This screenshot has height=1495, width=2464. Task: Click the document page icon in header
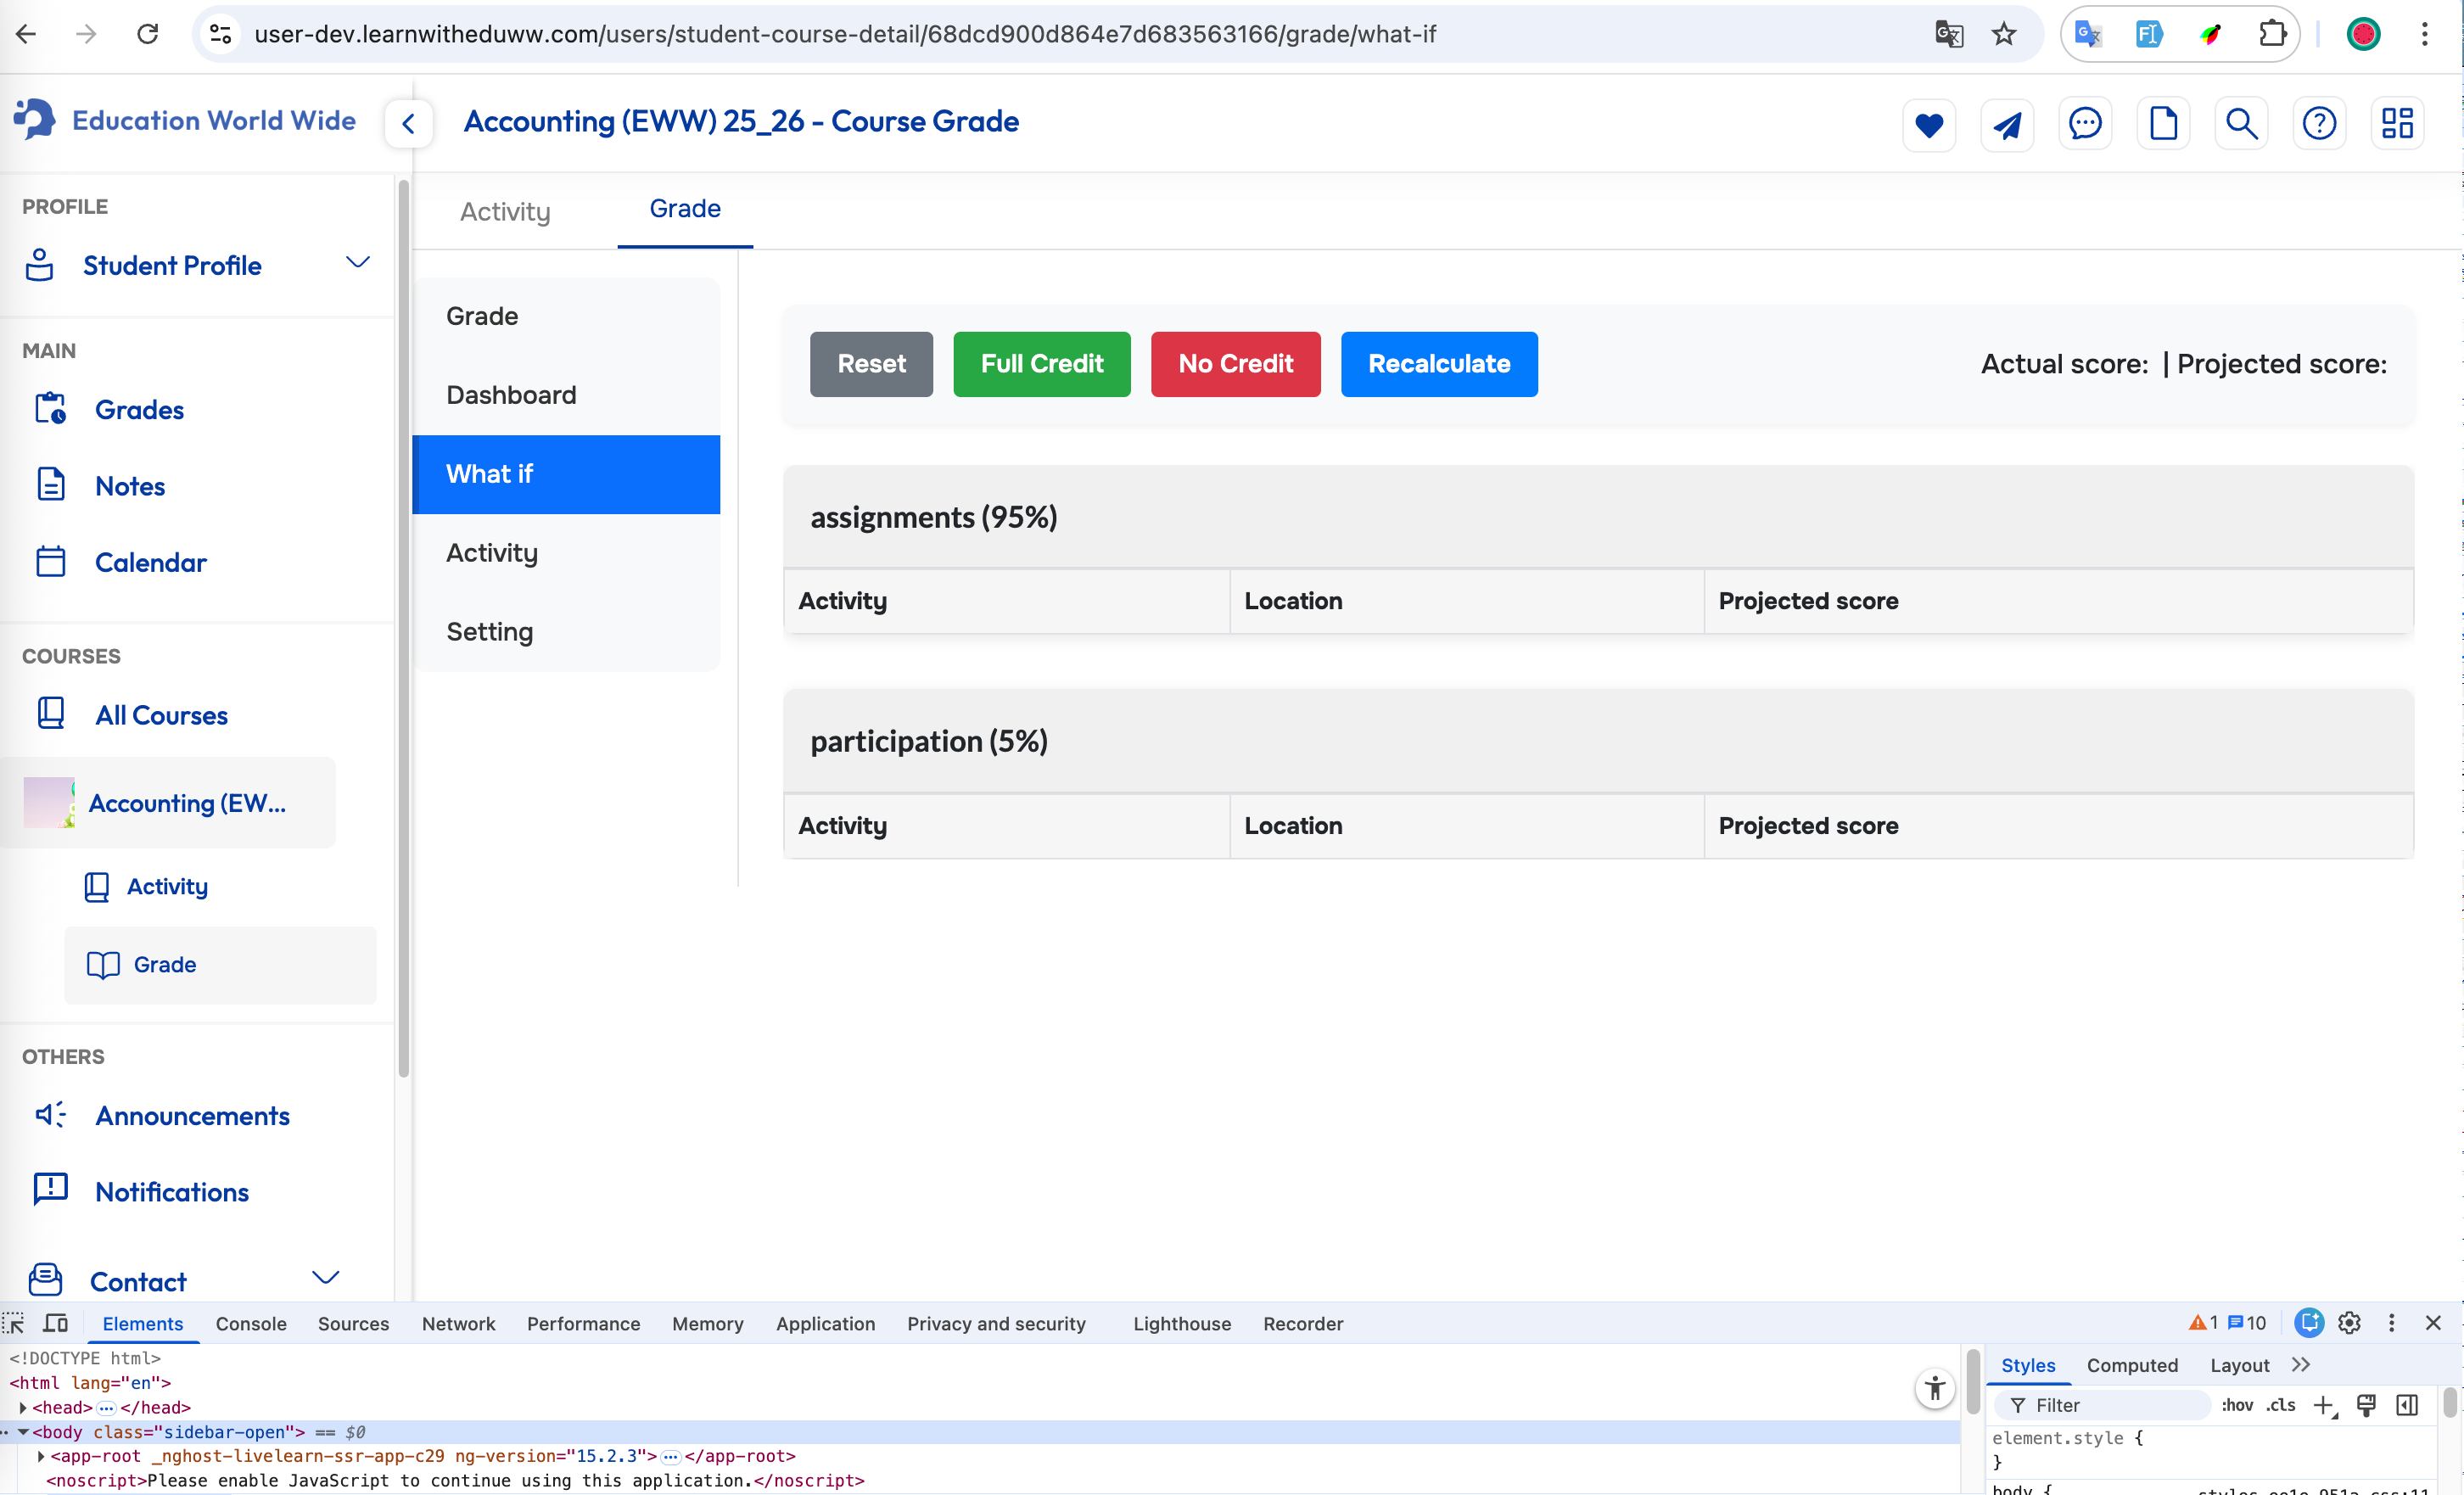[2163, 125]
